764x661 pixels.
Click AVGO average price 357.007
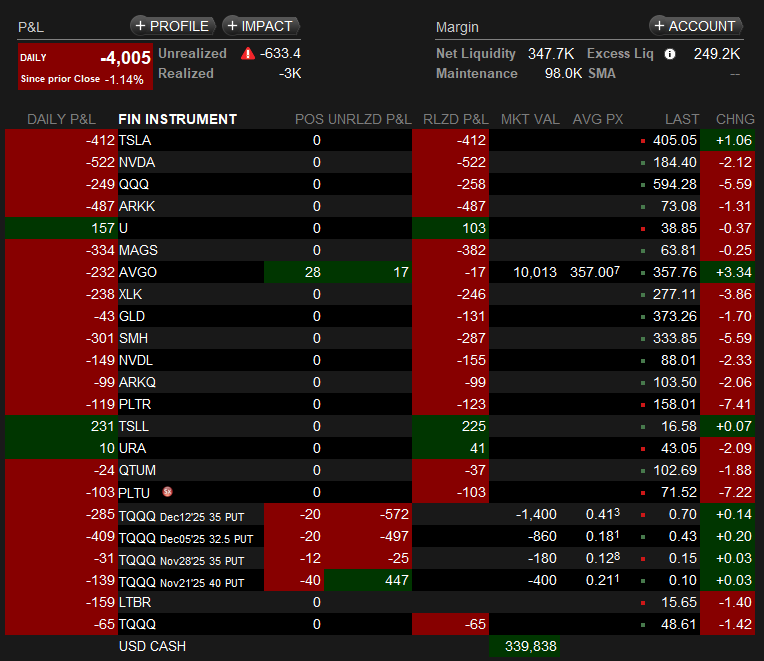[595, 272]
